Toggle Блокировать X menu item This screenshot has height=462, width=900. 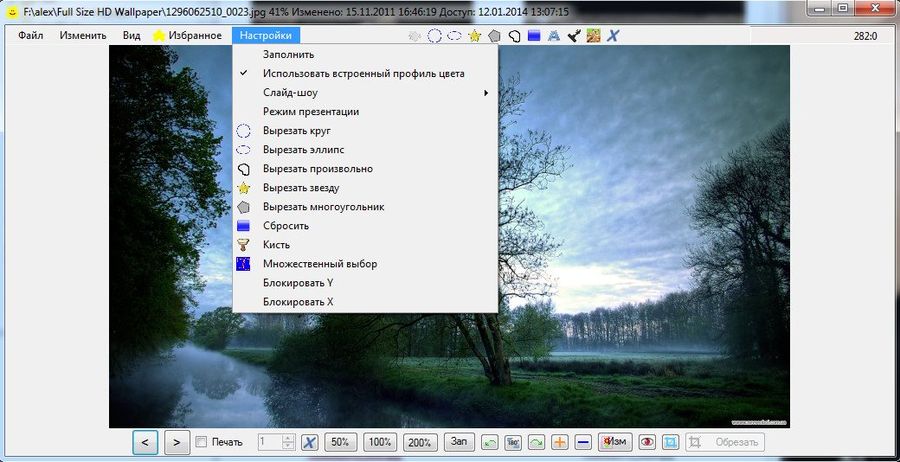364,301
